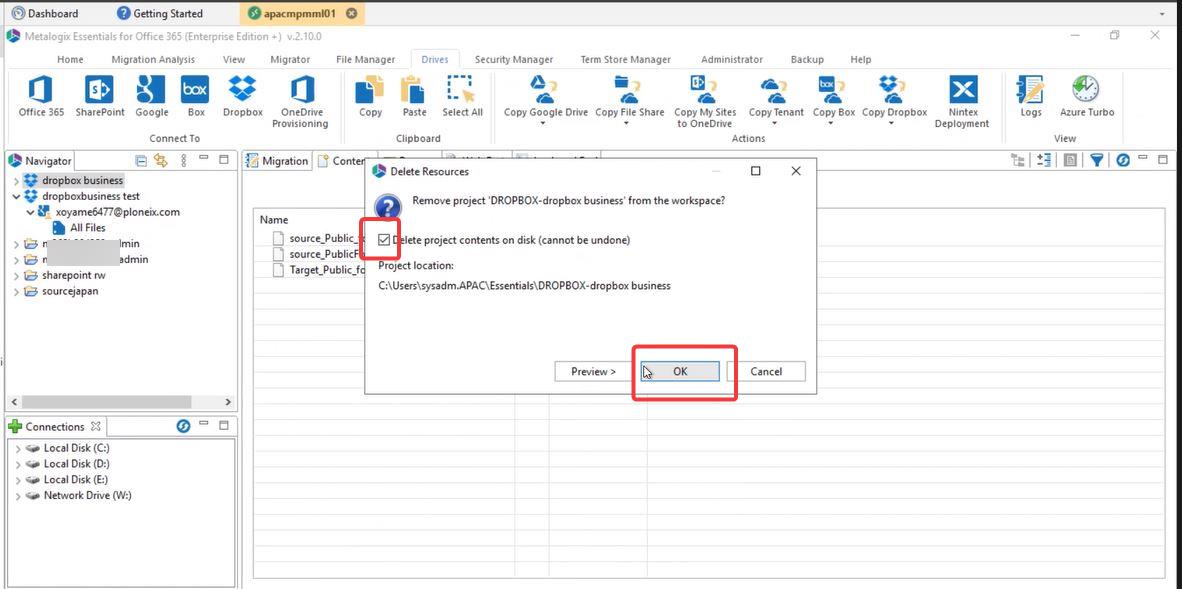Open Azure Turbo view
This screenshot has width=1182, height=589.
[1086, 97]
